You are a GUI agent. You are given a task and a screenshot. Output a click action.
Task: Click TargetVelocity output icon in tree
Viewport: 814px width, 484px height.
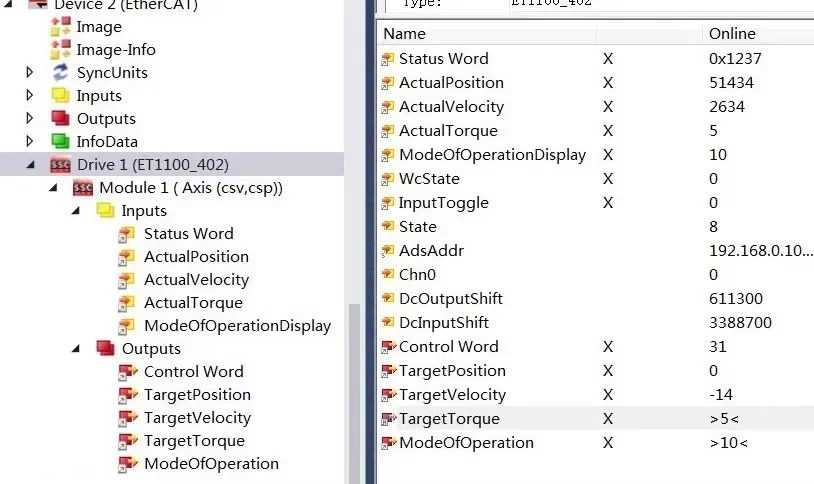pyautogui.click(x=128, y=418)
